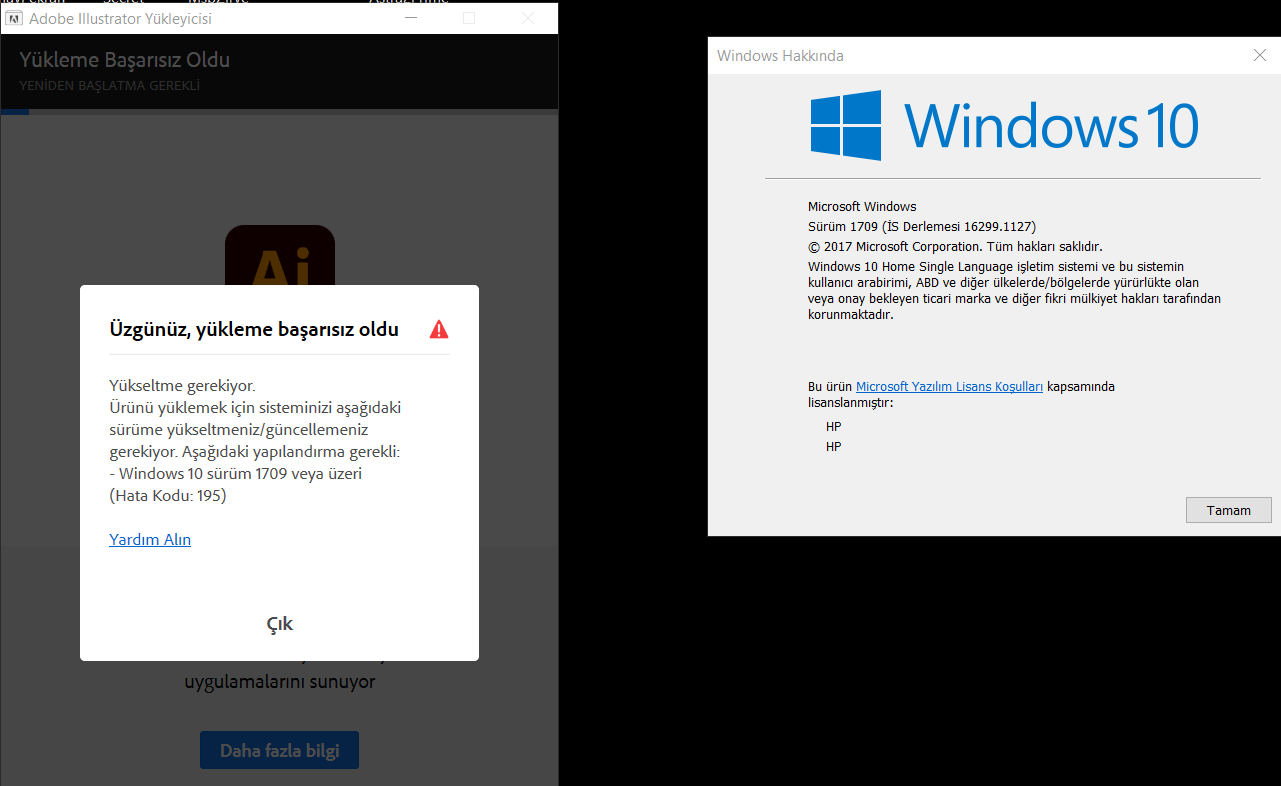Click the installer progress bar under the header
The width and height of the screenshot is (1281, 786).
(279, 112)
